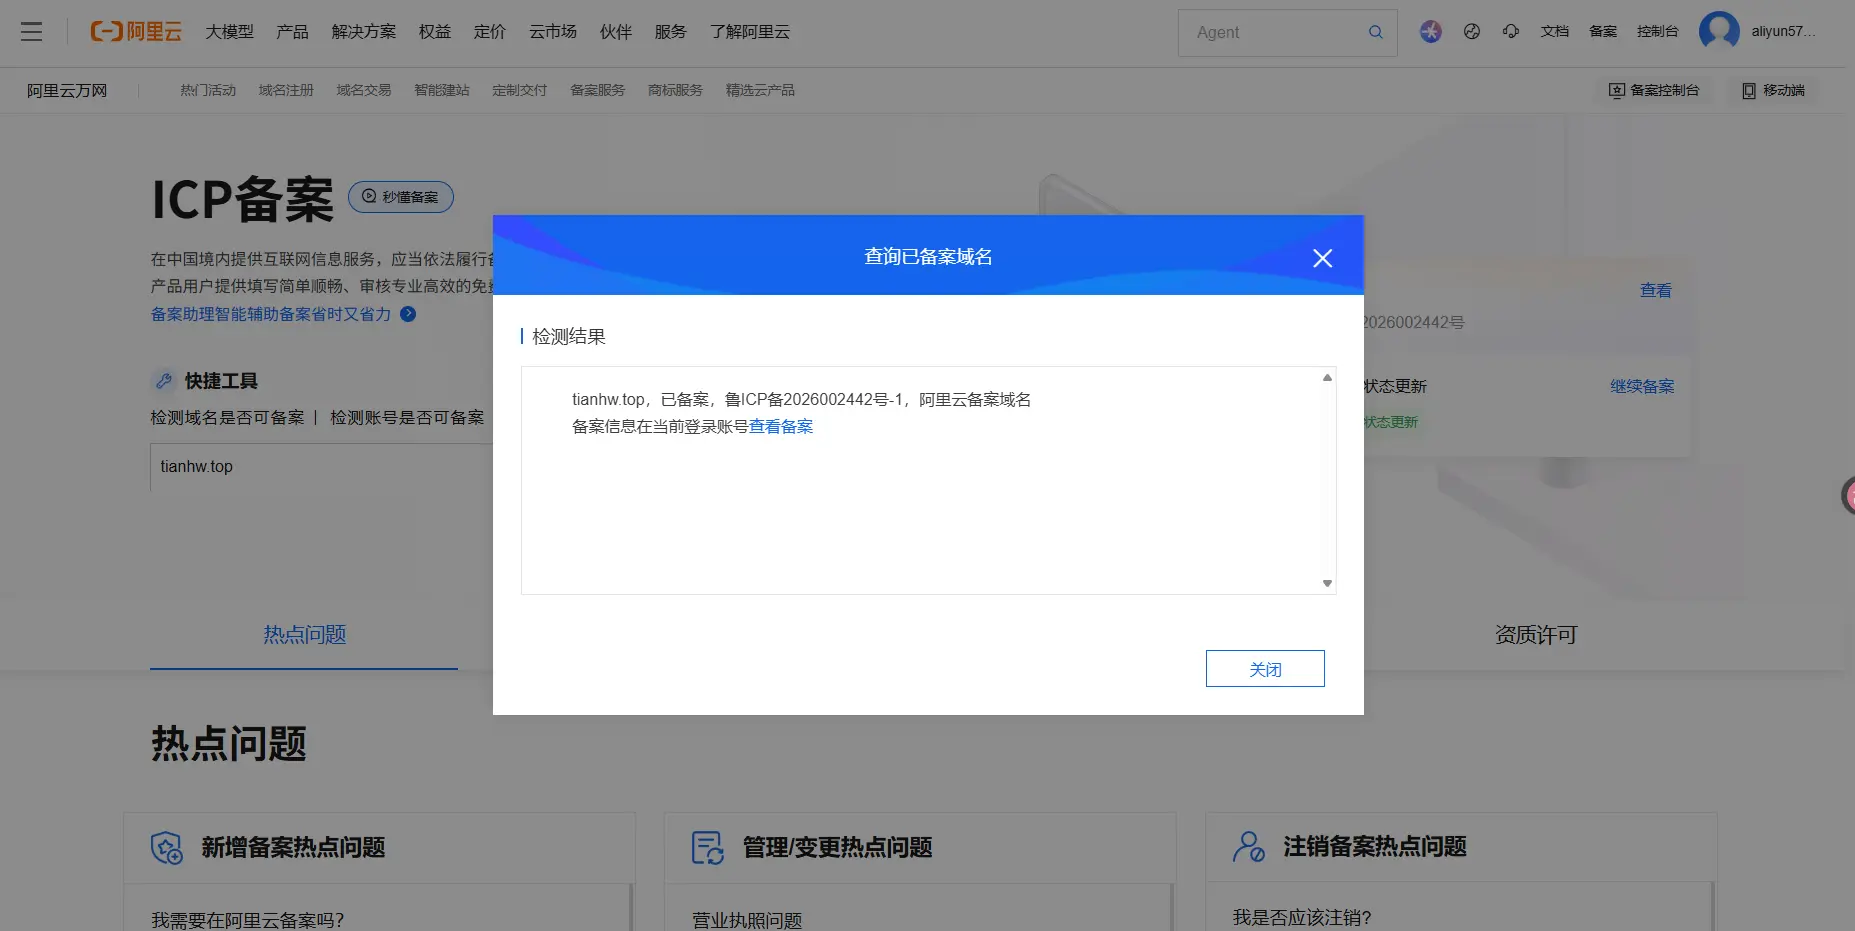
Task: Click the result box scroll-down arrow
Action: click(x=1326, y=582)
